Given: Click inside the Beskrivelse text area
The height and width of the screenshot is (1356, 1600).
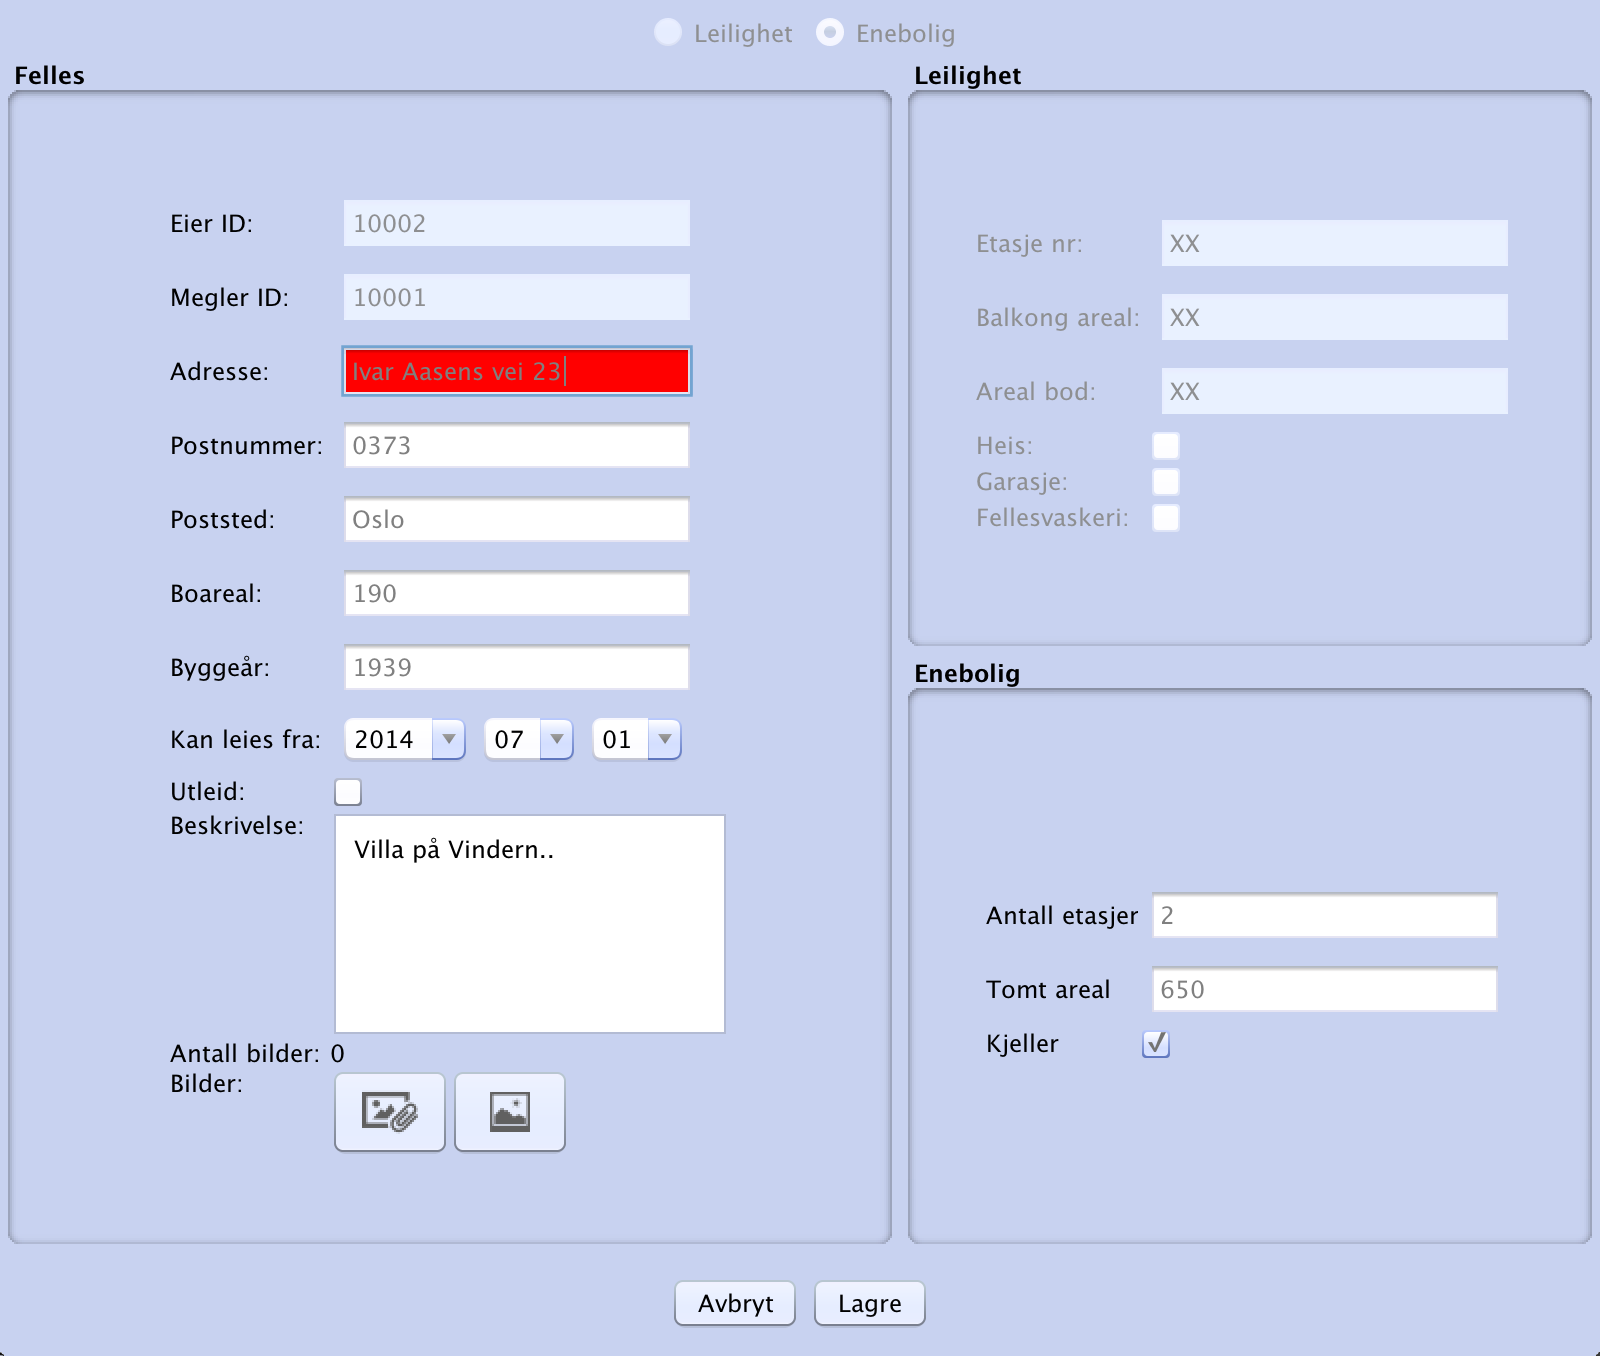Looking at the screenshot, I should coord(530,924).
